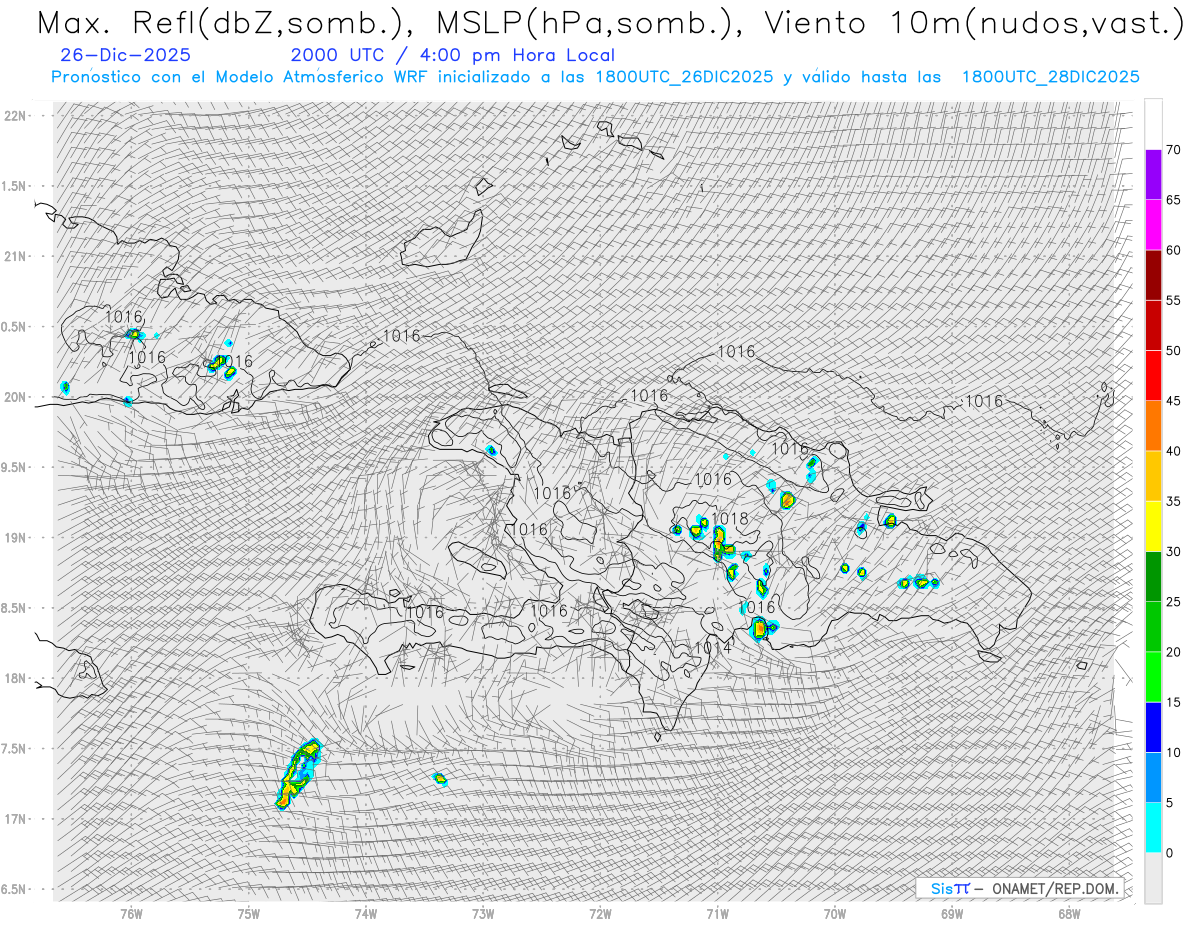1200x927 pixels.
Task: Click the '69W' longitude axis label
Action: coord(952,913)
